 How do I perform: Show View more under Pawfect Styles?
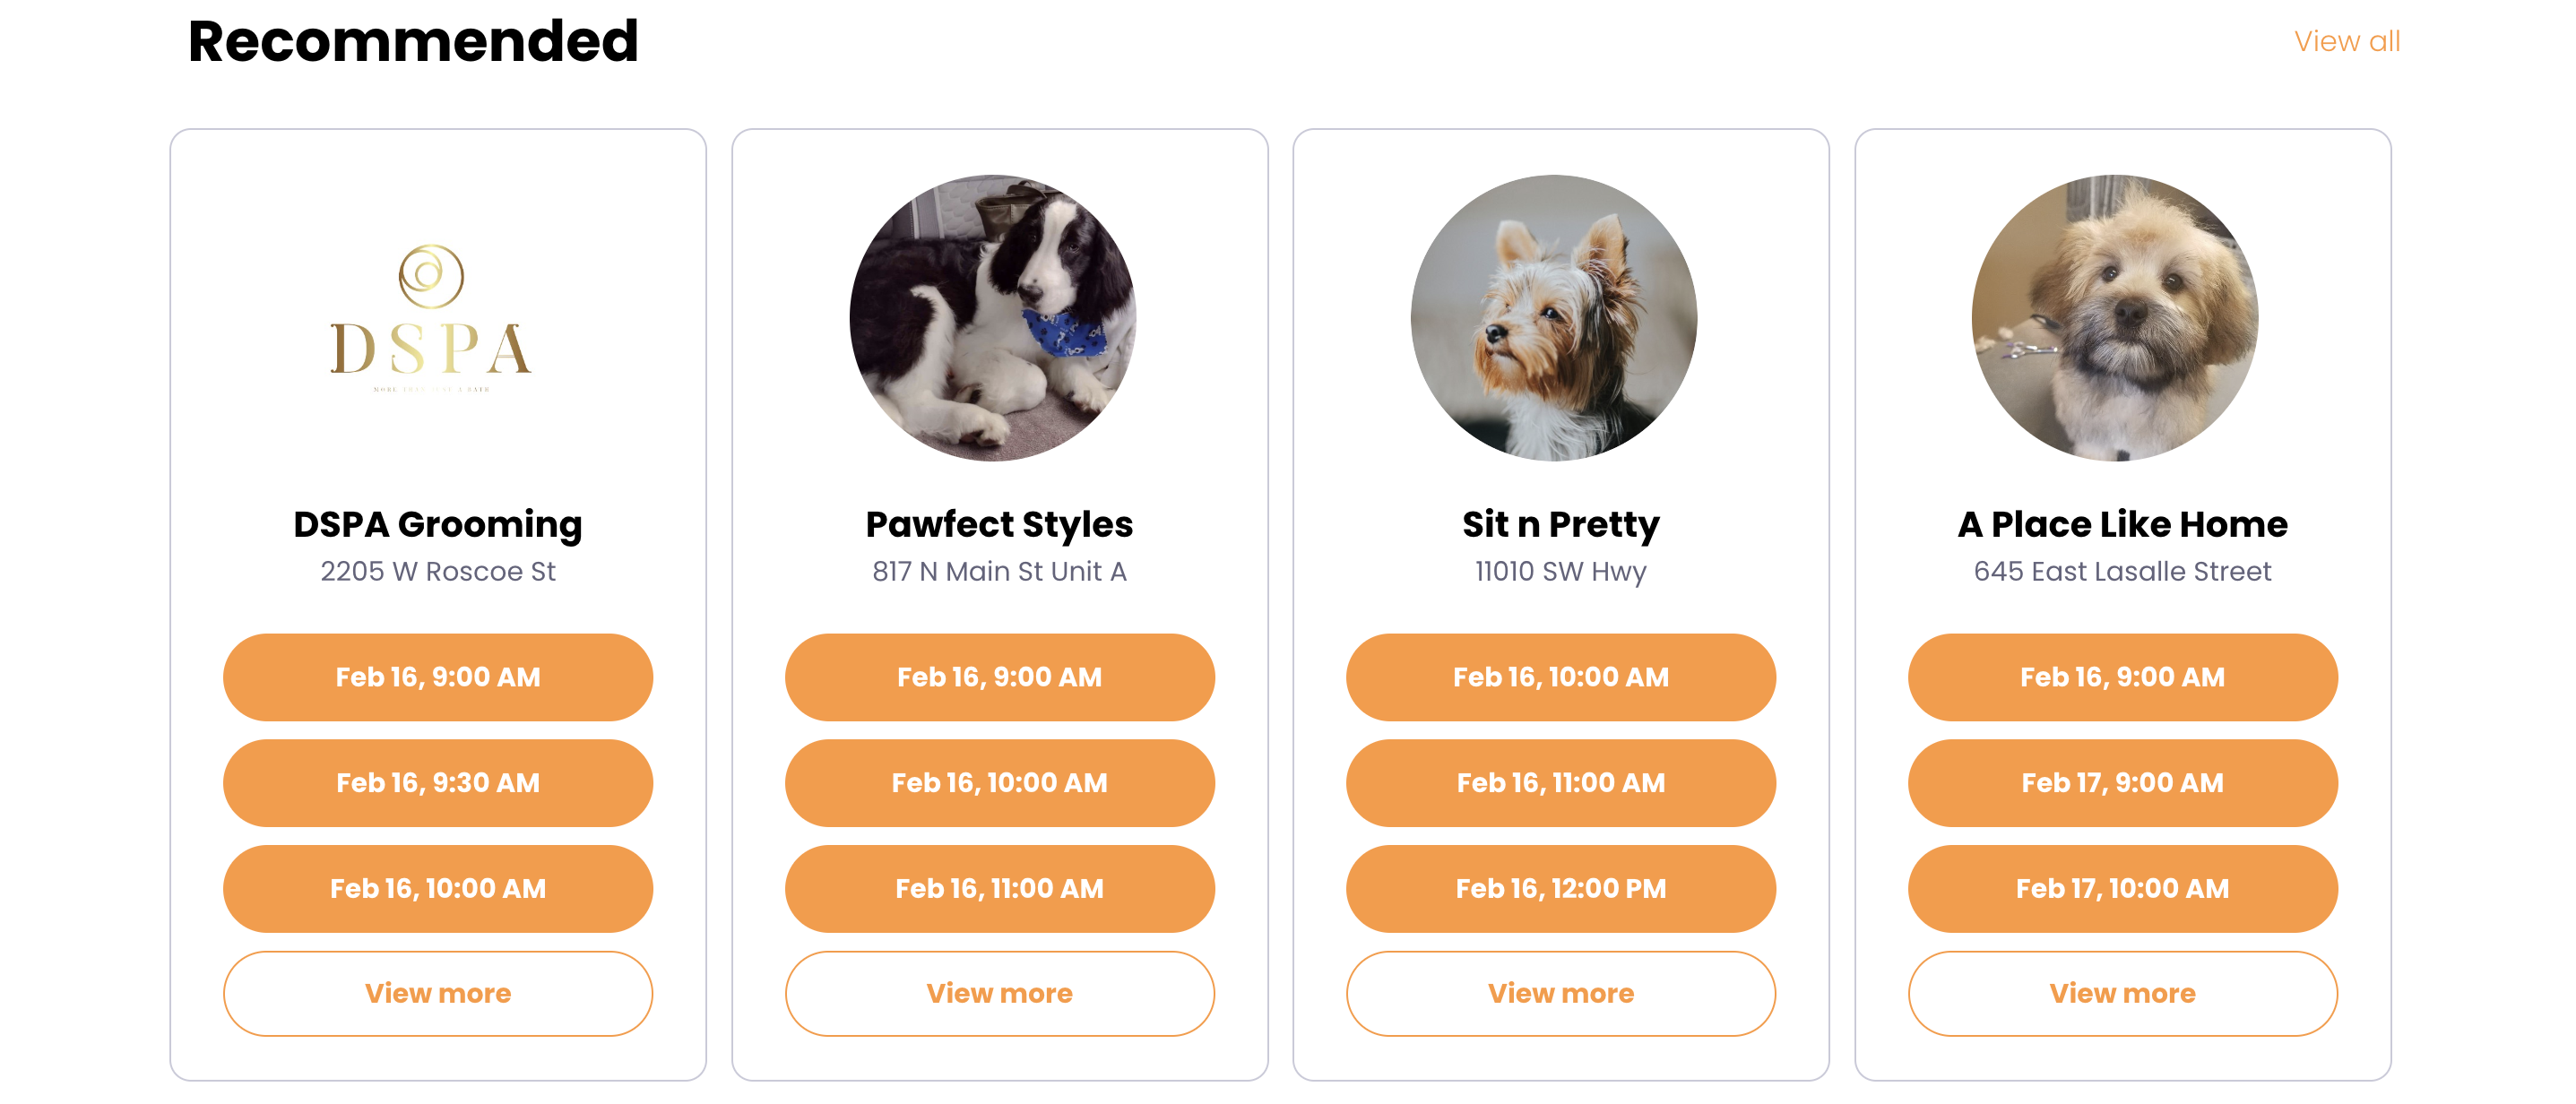(999, 993)
